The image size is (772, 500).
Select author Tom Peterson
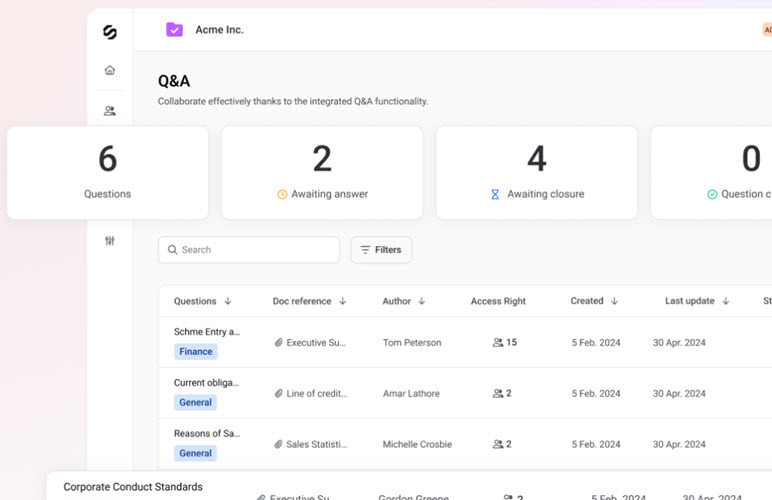(412, 343)
